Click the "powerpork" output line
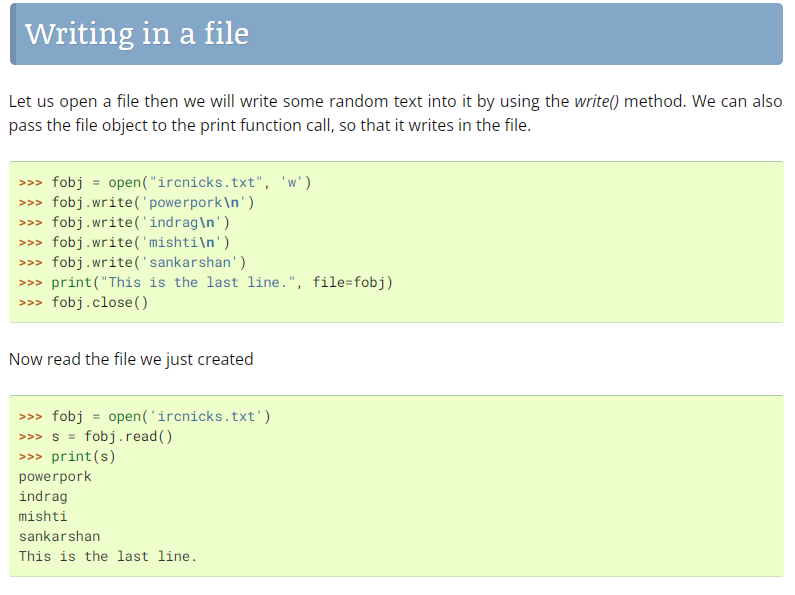 click(x=55, y=476)
